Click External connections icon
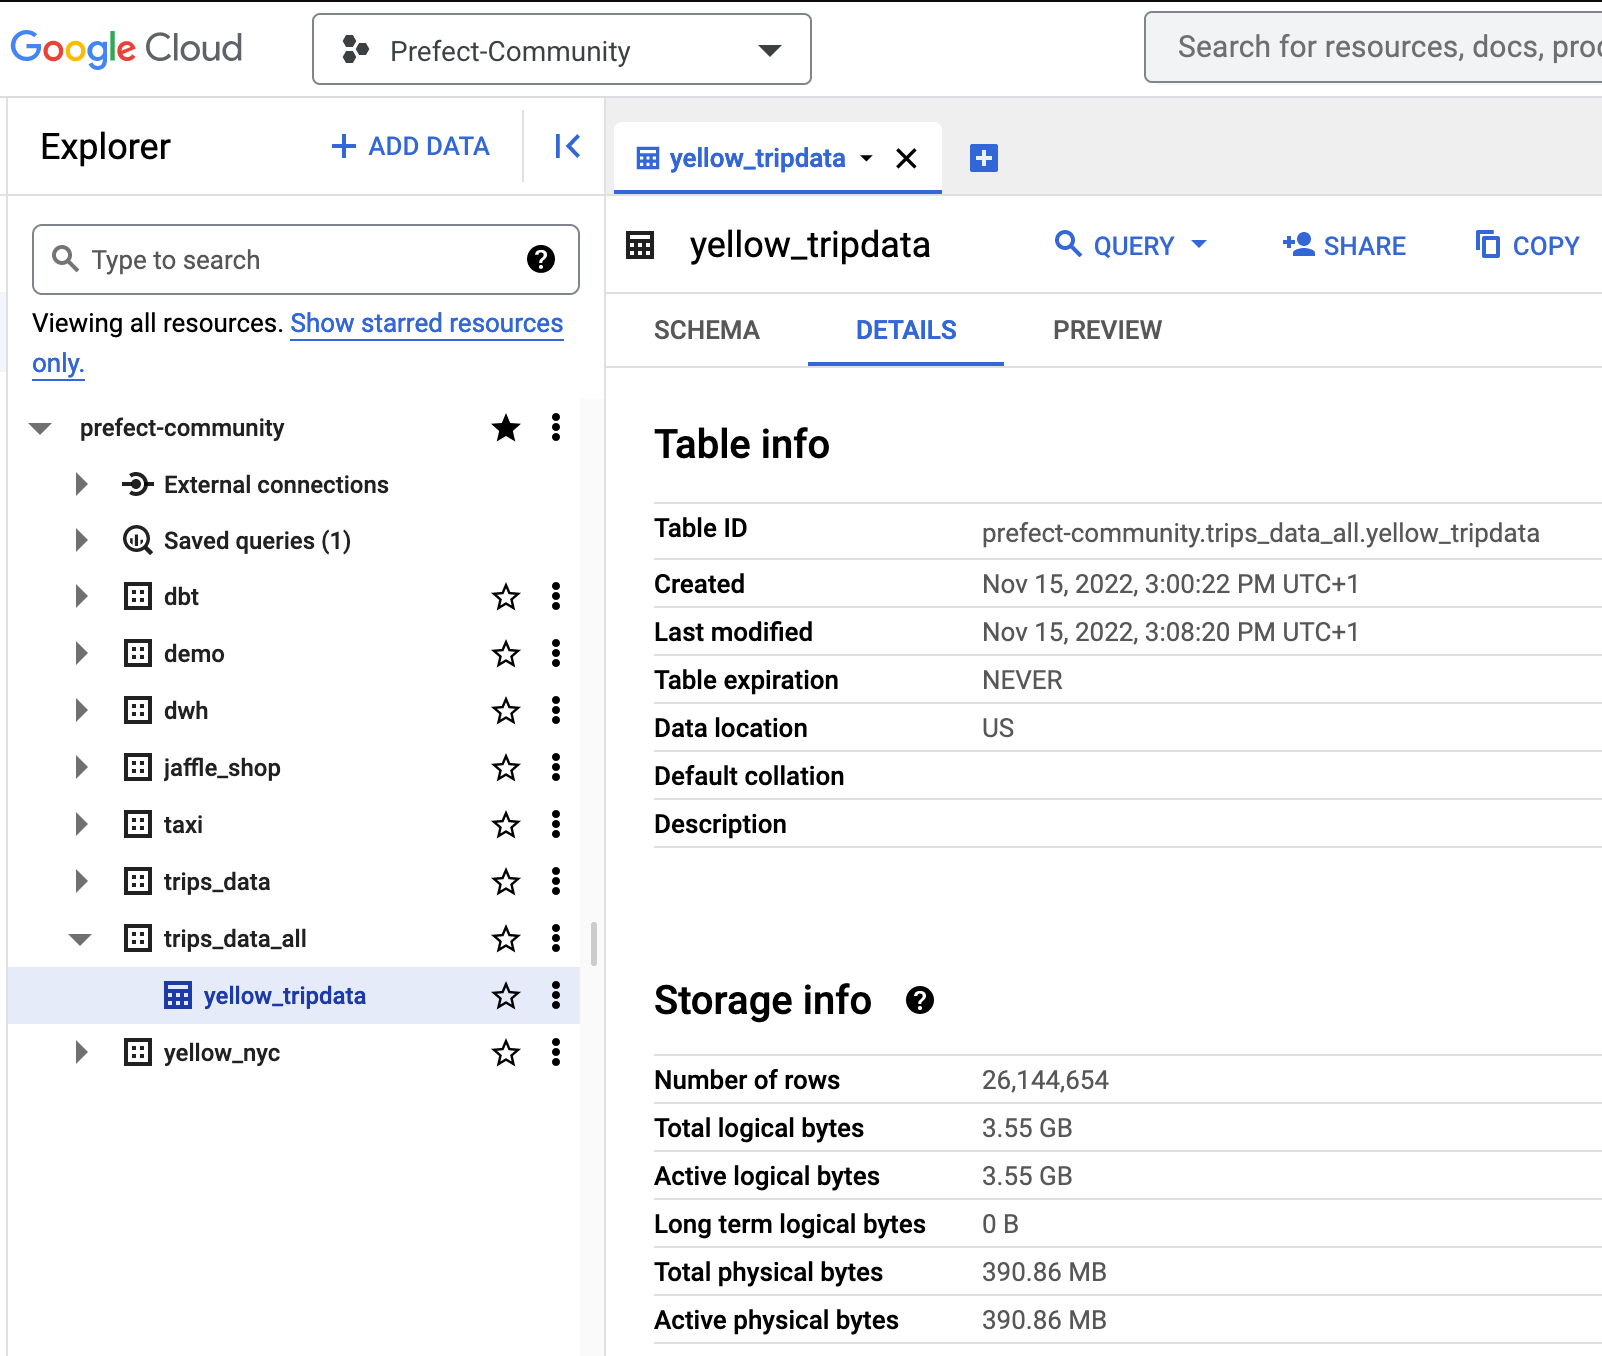This screenshot has width=1602, height=1356. coord(137,485)
